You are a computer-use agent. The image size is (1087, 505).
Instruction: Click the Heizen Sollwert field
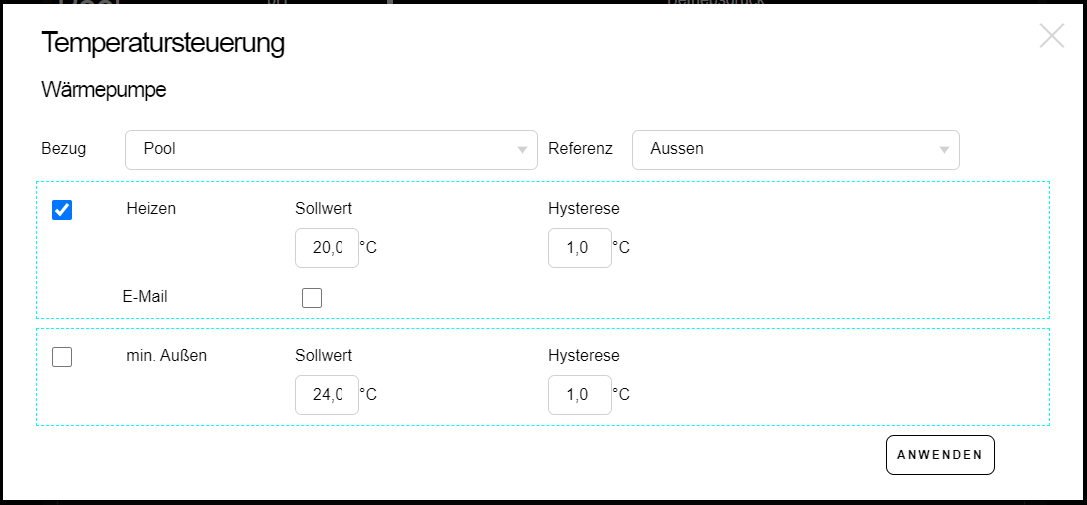(x=327, y=248)
